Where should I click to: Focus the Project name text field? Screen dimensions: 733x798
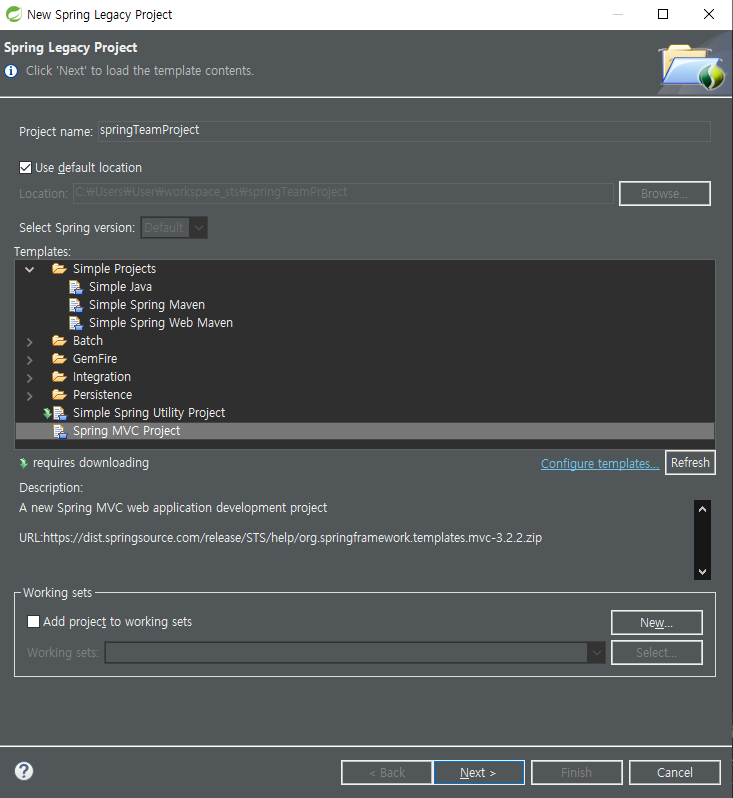[x=404, y=131]
